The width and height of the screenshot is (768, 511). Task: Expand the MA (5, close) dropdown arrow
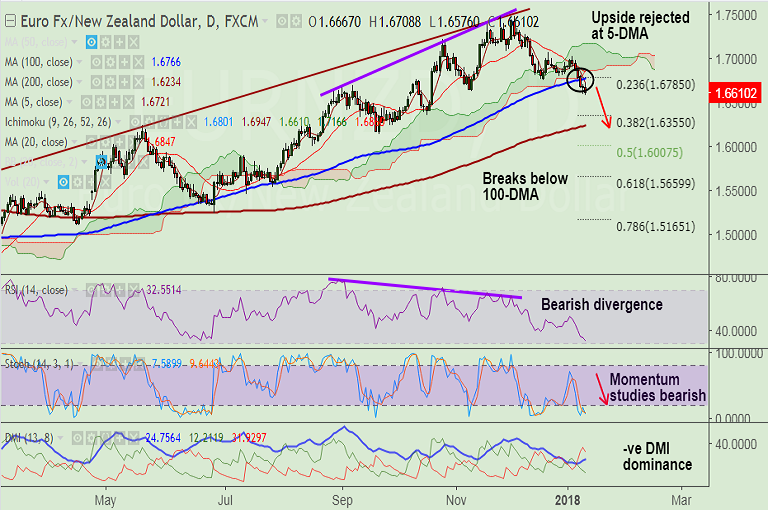(x=70, y=102)
